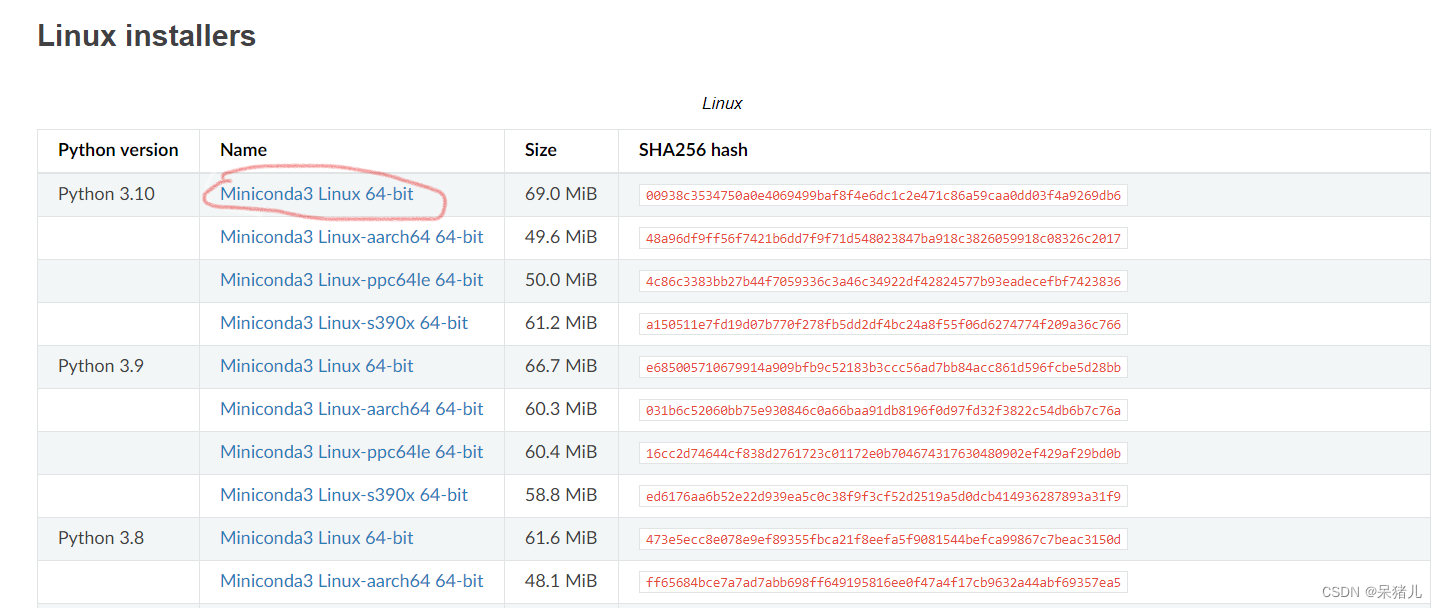This screenshot has width=1437, height=608.
Task: Click the hash starting with '00938c35'
Action: click(x=883, y=195)
